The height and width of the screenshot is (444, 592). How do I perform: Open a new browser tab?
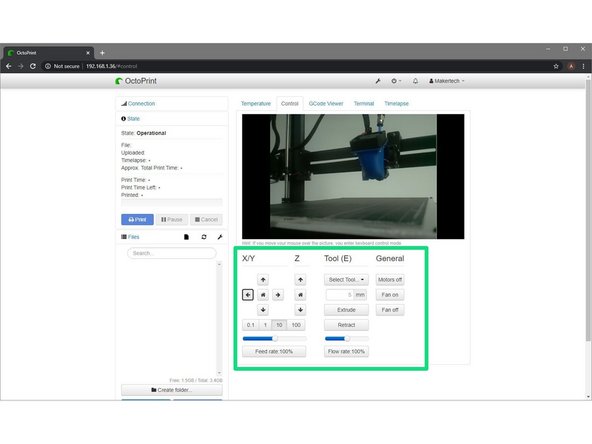[x=102, y=53]
